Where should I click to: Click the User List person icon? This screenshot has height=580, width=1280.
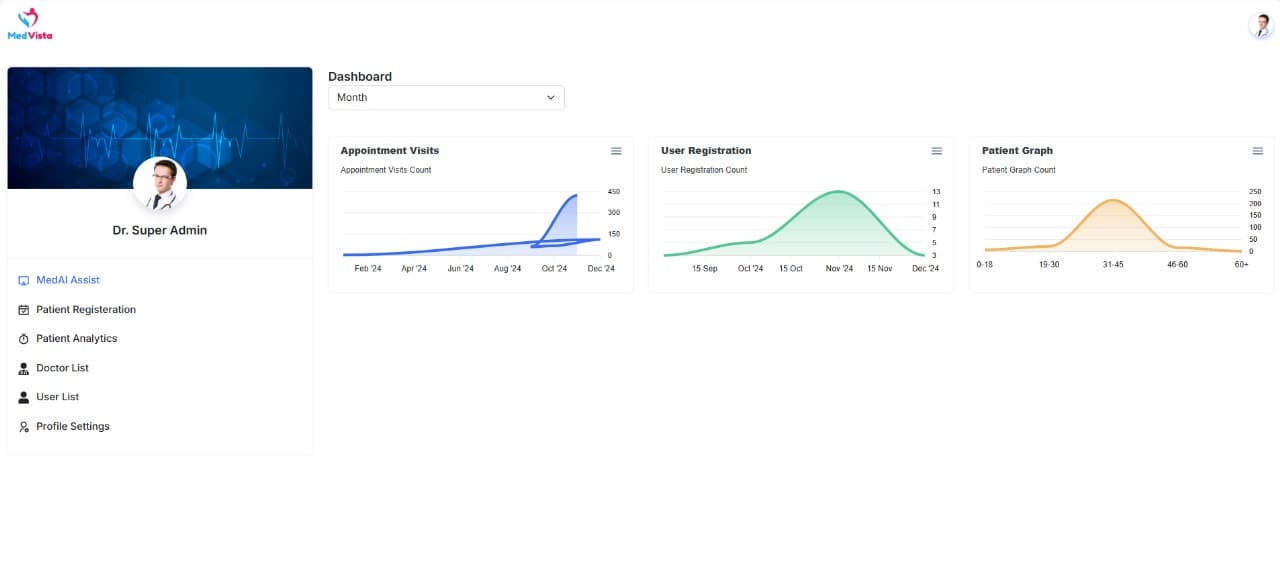pos(24,397)
